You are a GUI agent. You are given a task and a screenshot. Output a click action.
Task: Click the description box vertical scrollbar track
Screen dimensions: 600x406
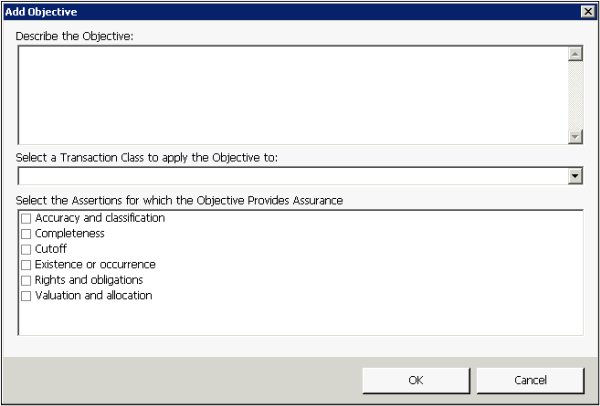575,95
